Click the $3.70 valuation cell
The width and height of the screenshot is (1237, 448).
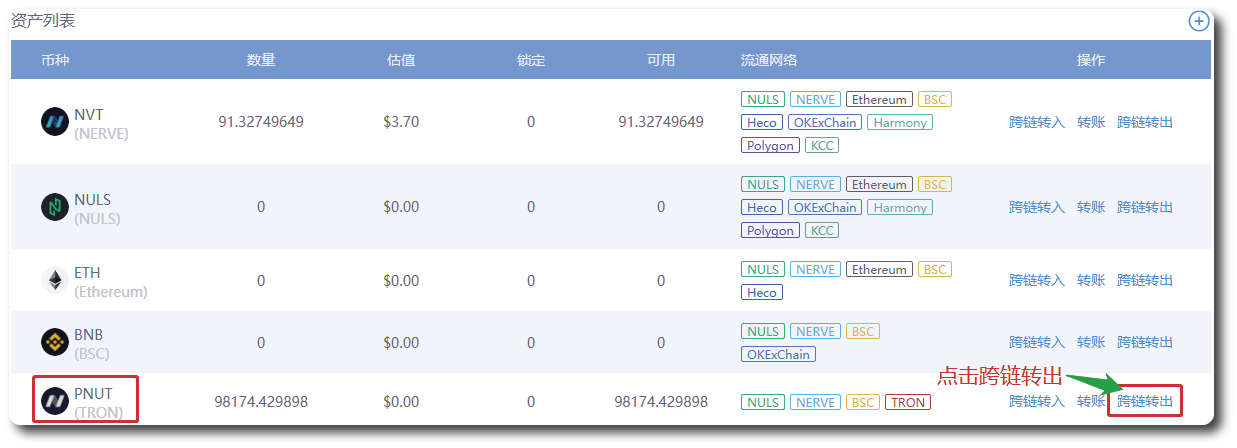(x=401, y=122)
